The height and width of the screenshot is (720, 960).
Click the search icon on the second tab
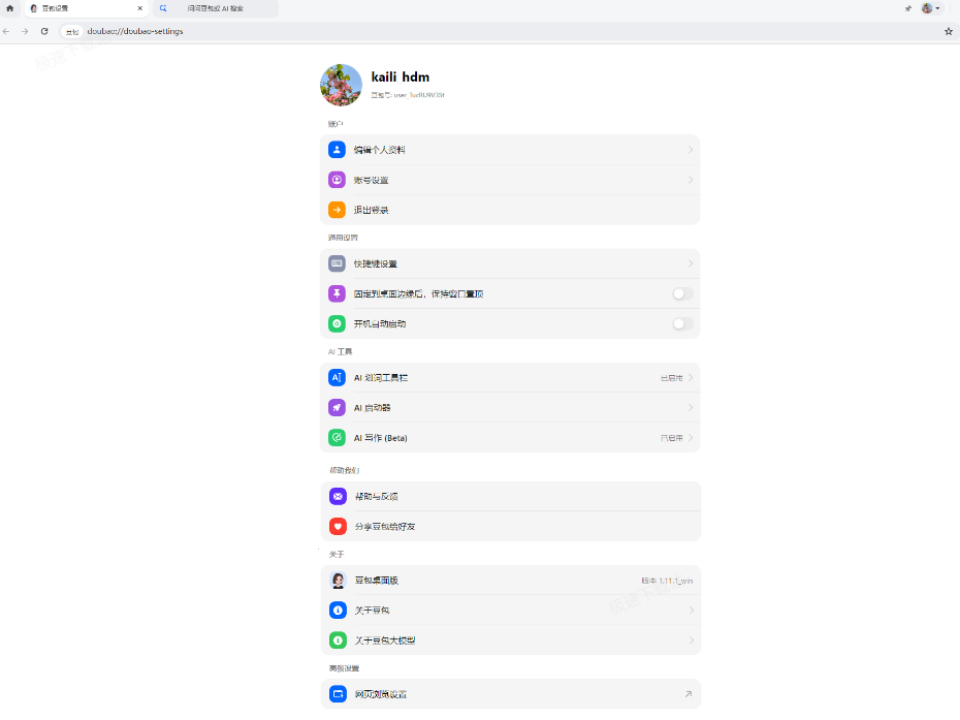click(163, 9)
